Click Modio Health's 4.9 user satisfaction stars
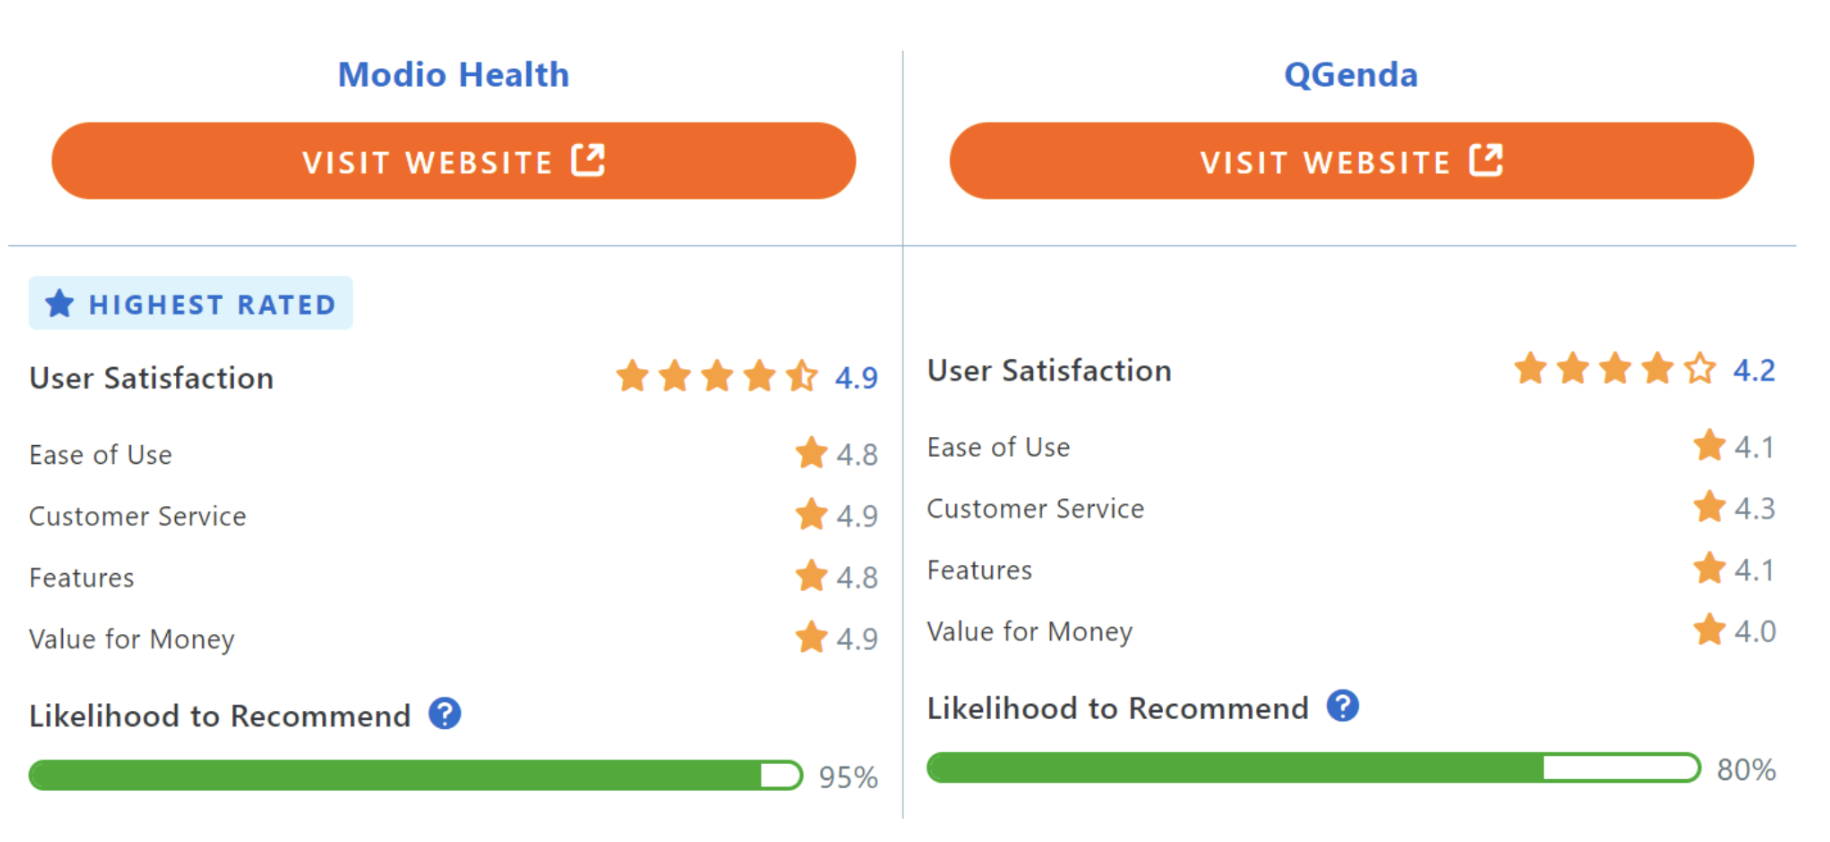This screenshot has width=1830, height=842. (717, 377)
